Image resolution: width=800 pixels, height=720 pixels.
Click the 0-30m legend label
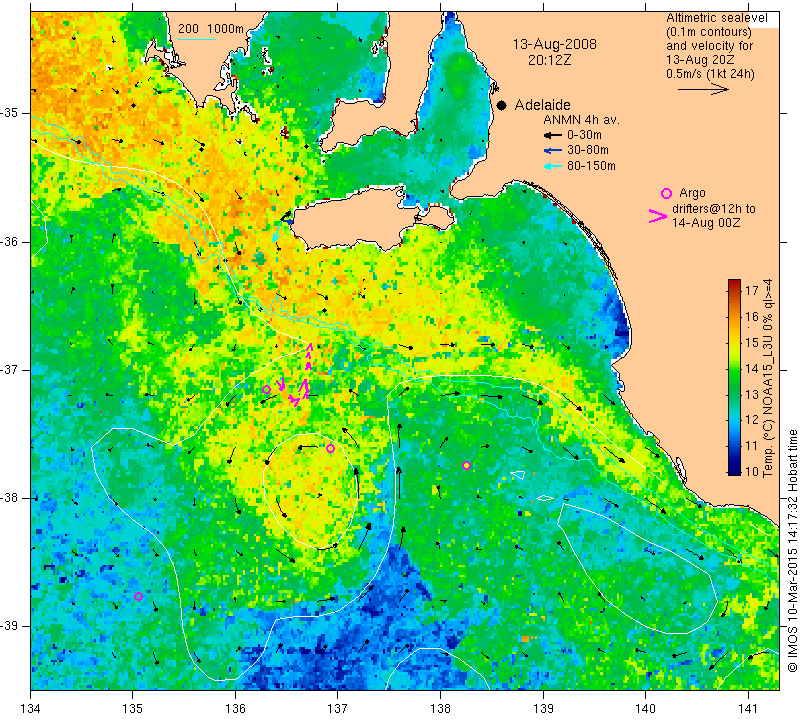[584, 135]
